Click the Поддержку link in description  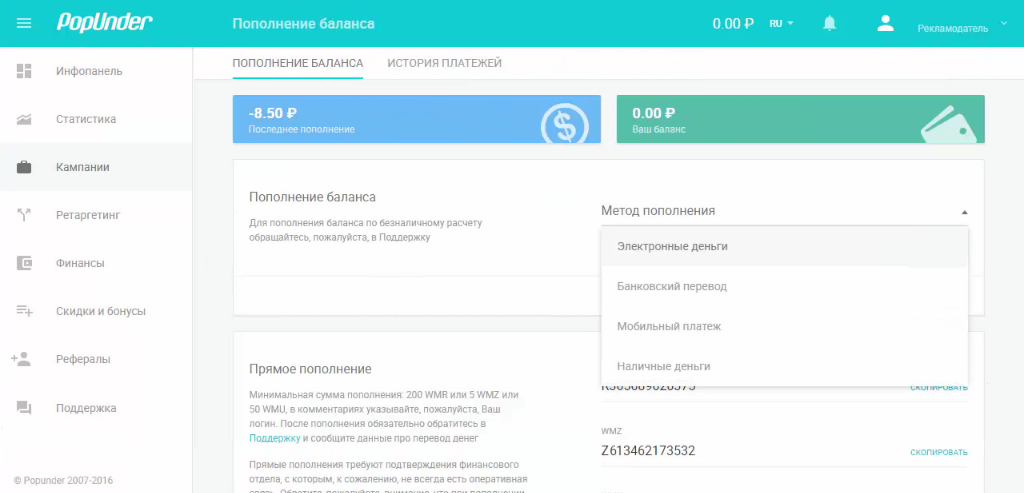click(275, 438)
